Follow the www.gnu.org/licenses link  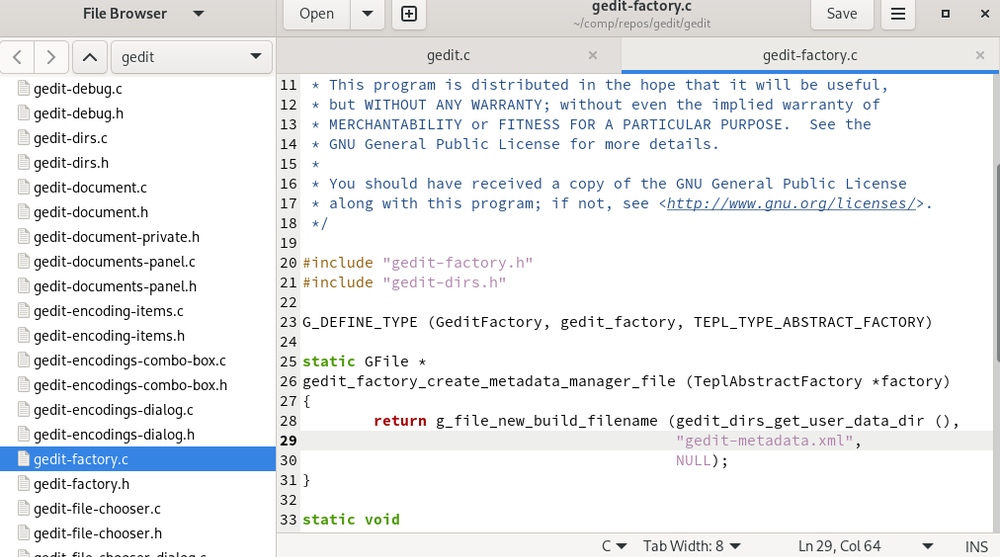click(791, 204)
